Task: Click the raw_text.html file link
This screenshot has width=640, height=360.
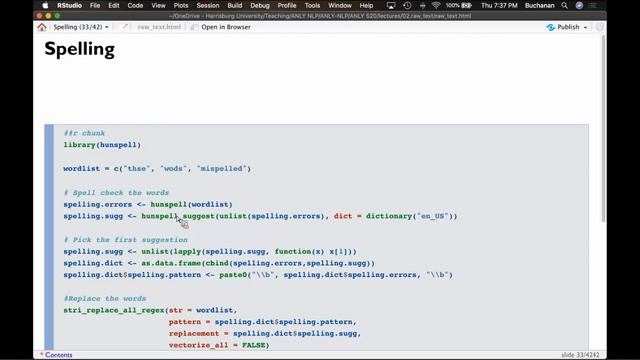Action: 159,27
